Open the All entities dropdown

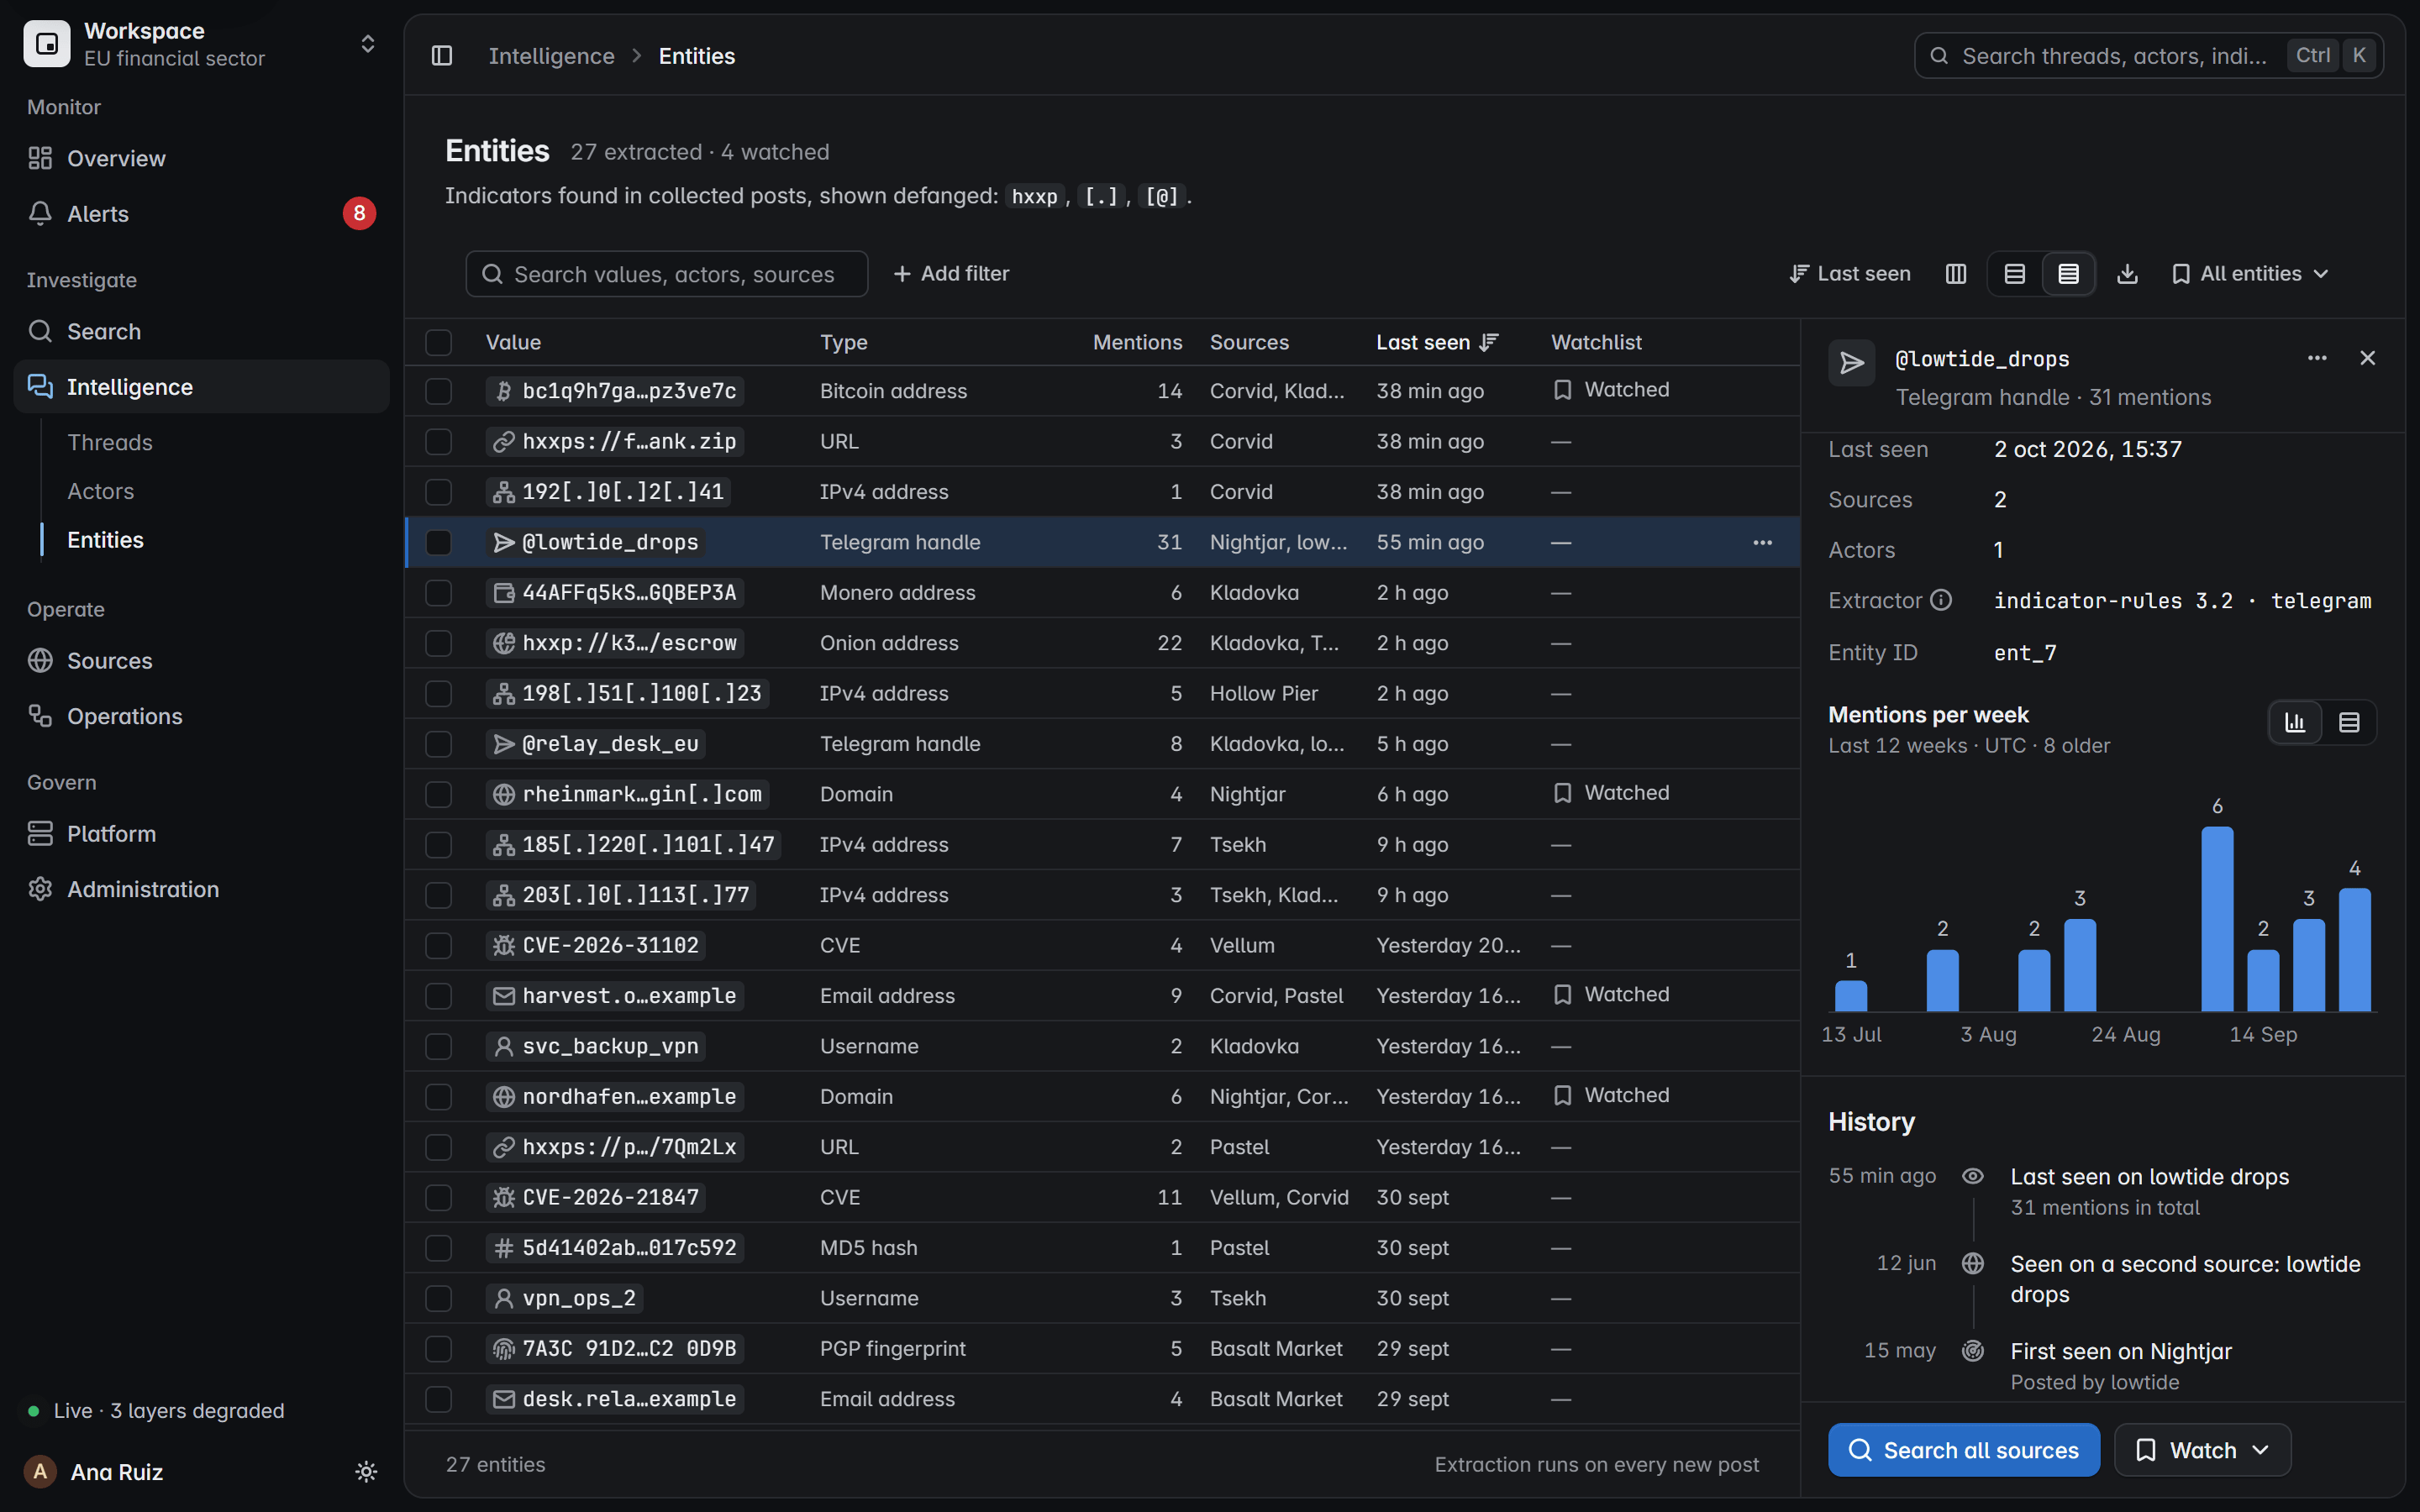(2251, 274)
